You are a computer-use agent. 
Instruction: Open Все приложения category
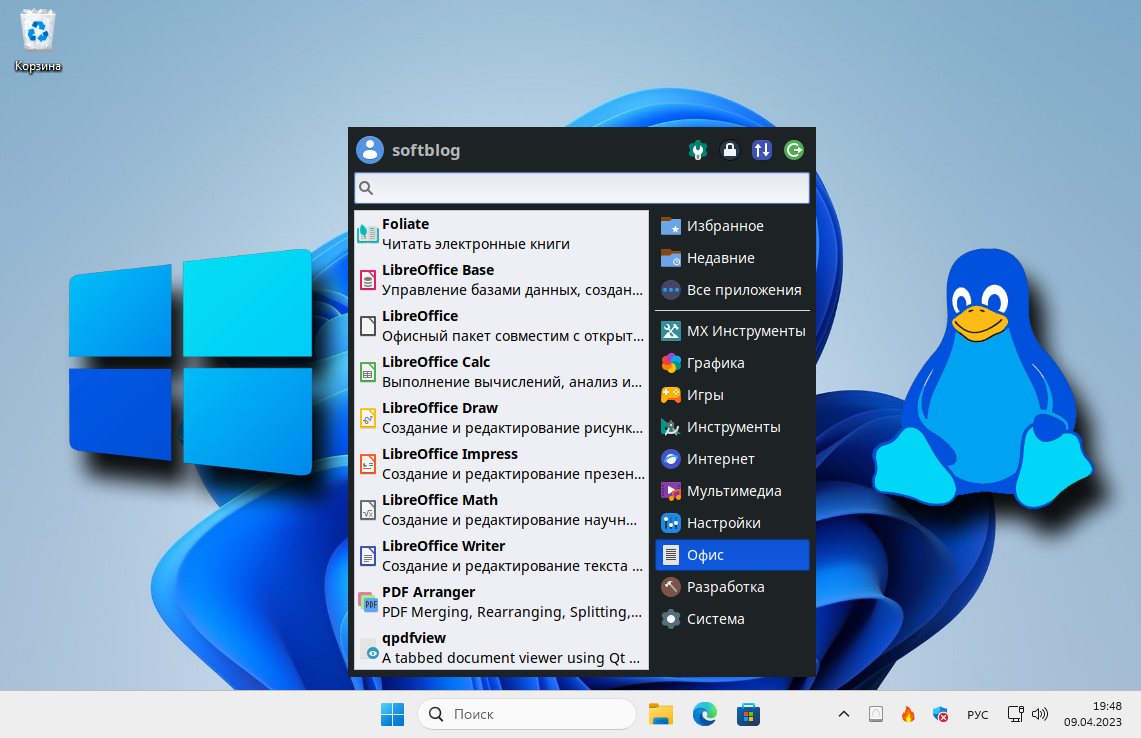tap(732, 290)
